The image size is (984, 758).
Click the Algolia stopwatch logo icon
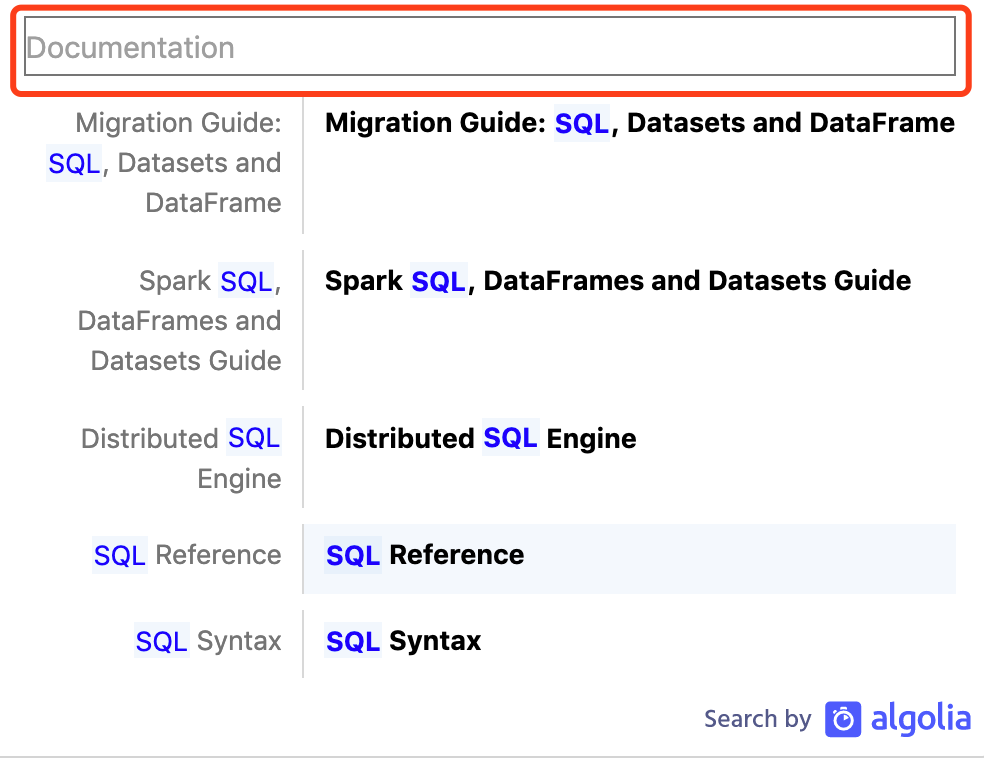[x=844, y=719]
